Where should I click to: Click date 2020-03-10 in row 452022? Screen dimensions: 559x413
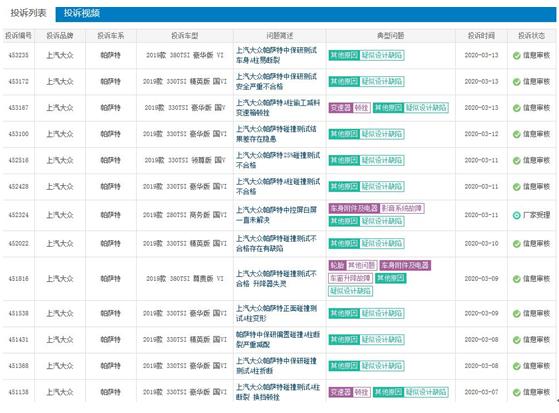(481, 244)
